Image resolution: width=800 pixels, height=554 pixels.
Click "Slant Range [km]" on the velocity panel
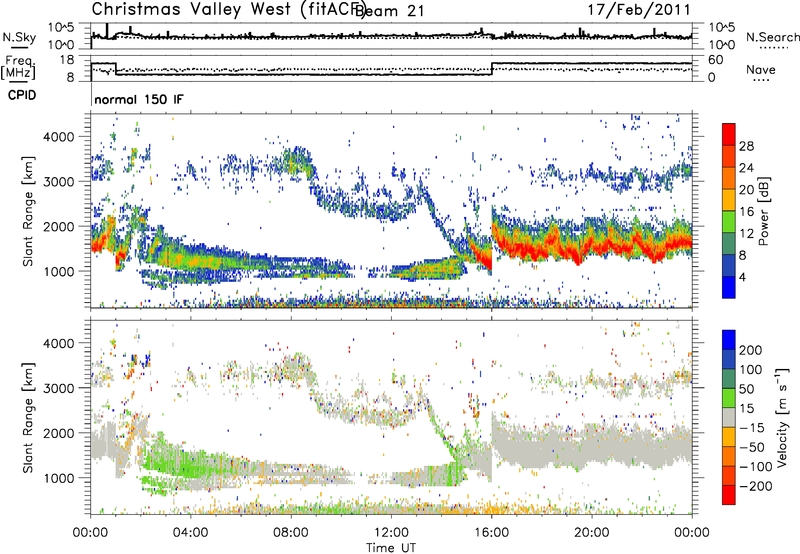[x=28, y=417]
